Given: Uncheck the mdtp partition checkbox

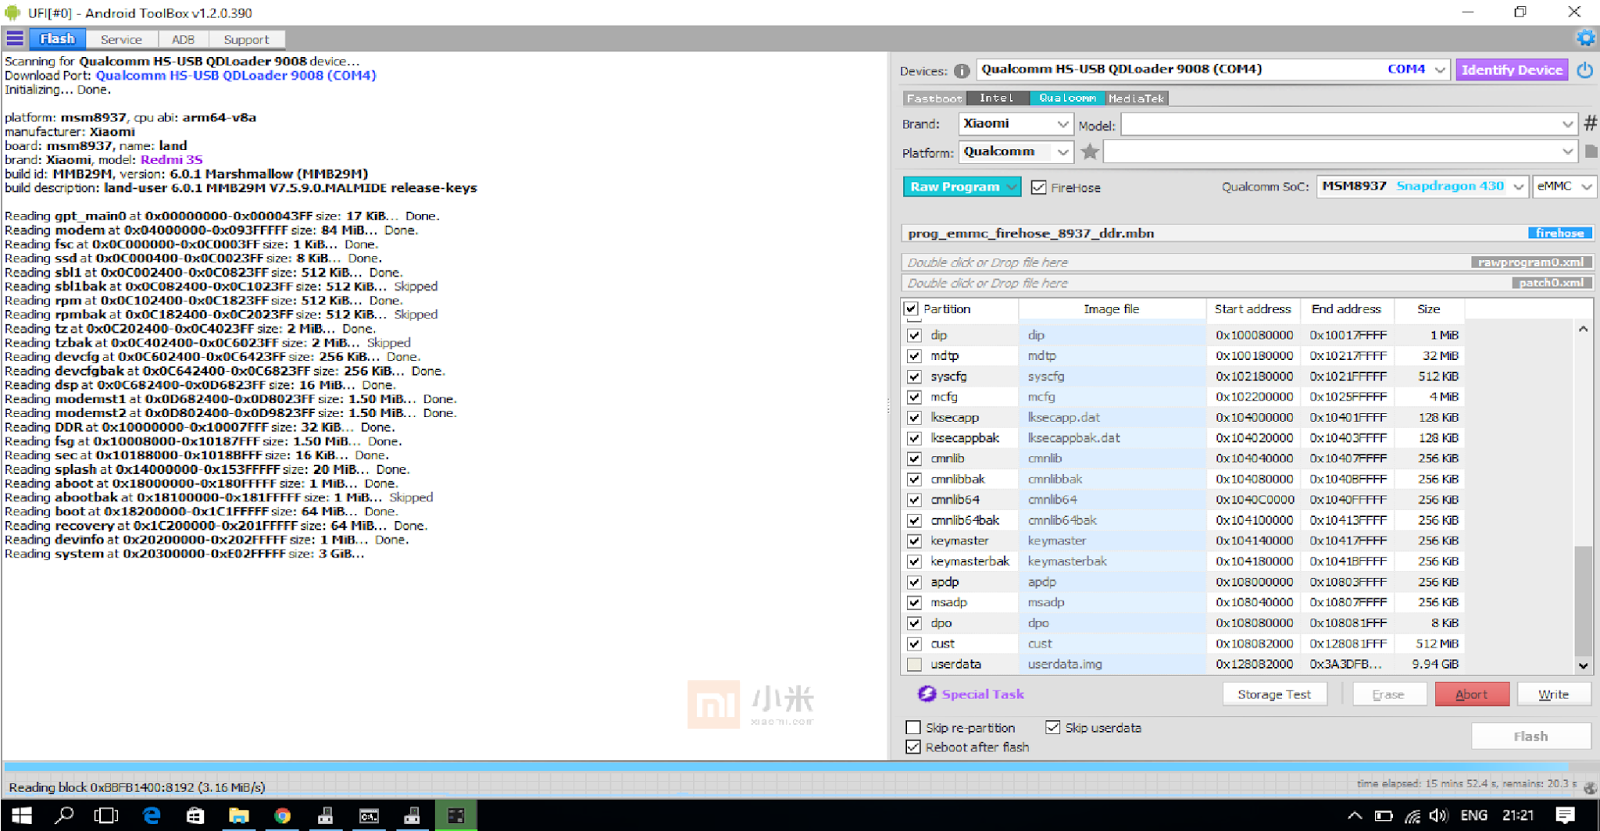Looking at the screenshot, I should (x=914, y=356).
